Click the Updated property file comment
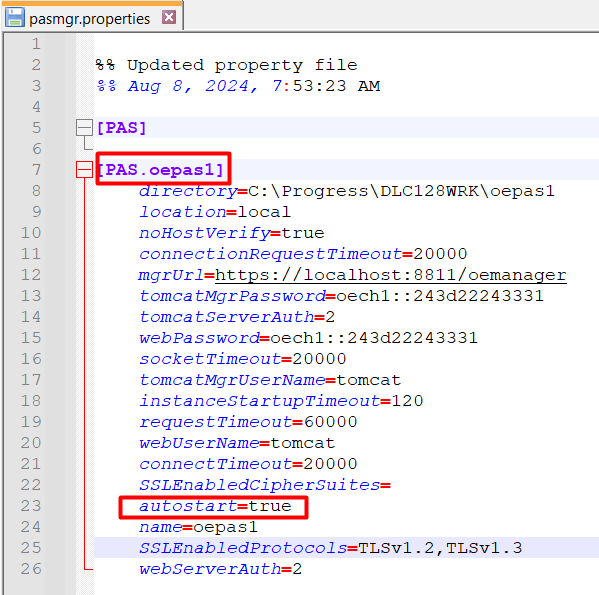The image size is (599, 595). tap(242, 65)
